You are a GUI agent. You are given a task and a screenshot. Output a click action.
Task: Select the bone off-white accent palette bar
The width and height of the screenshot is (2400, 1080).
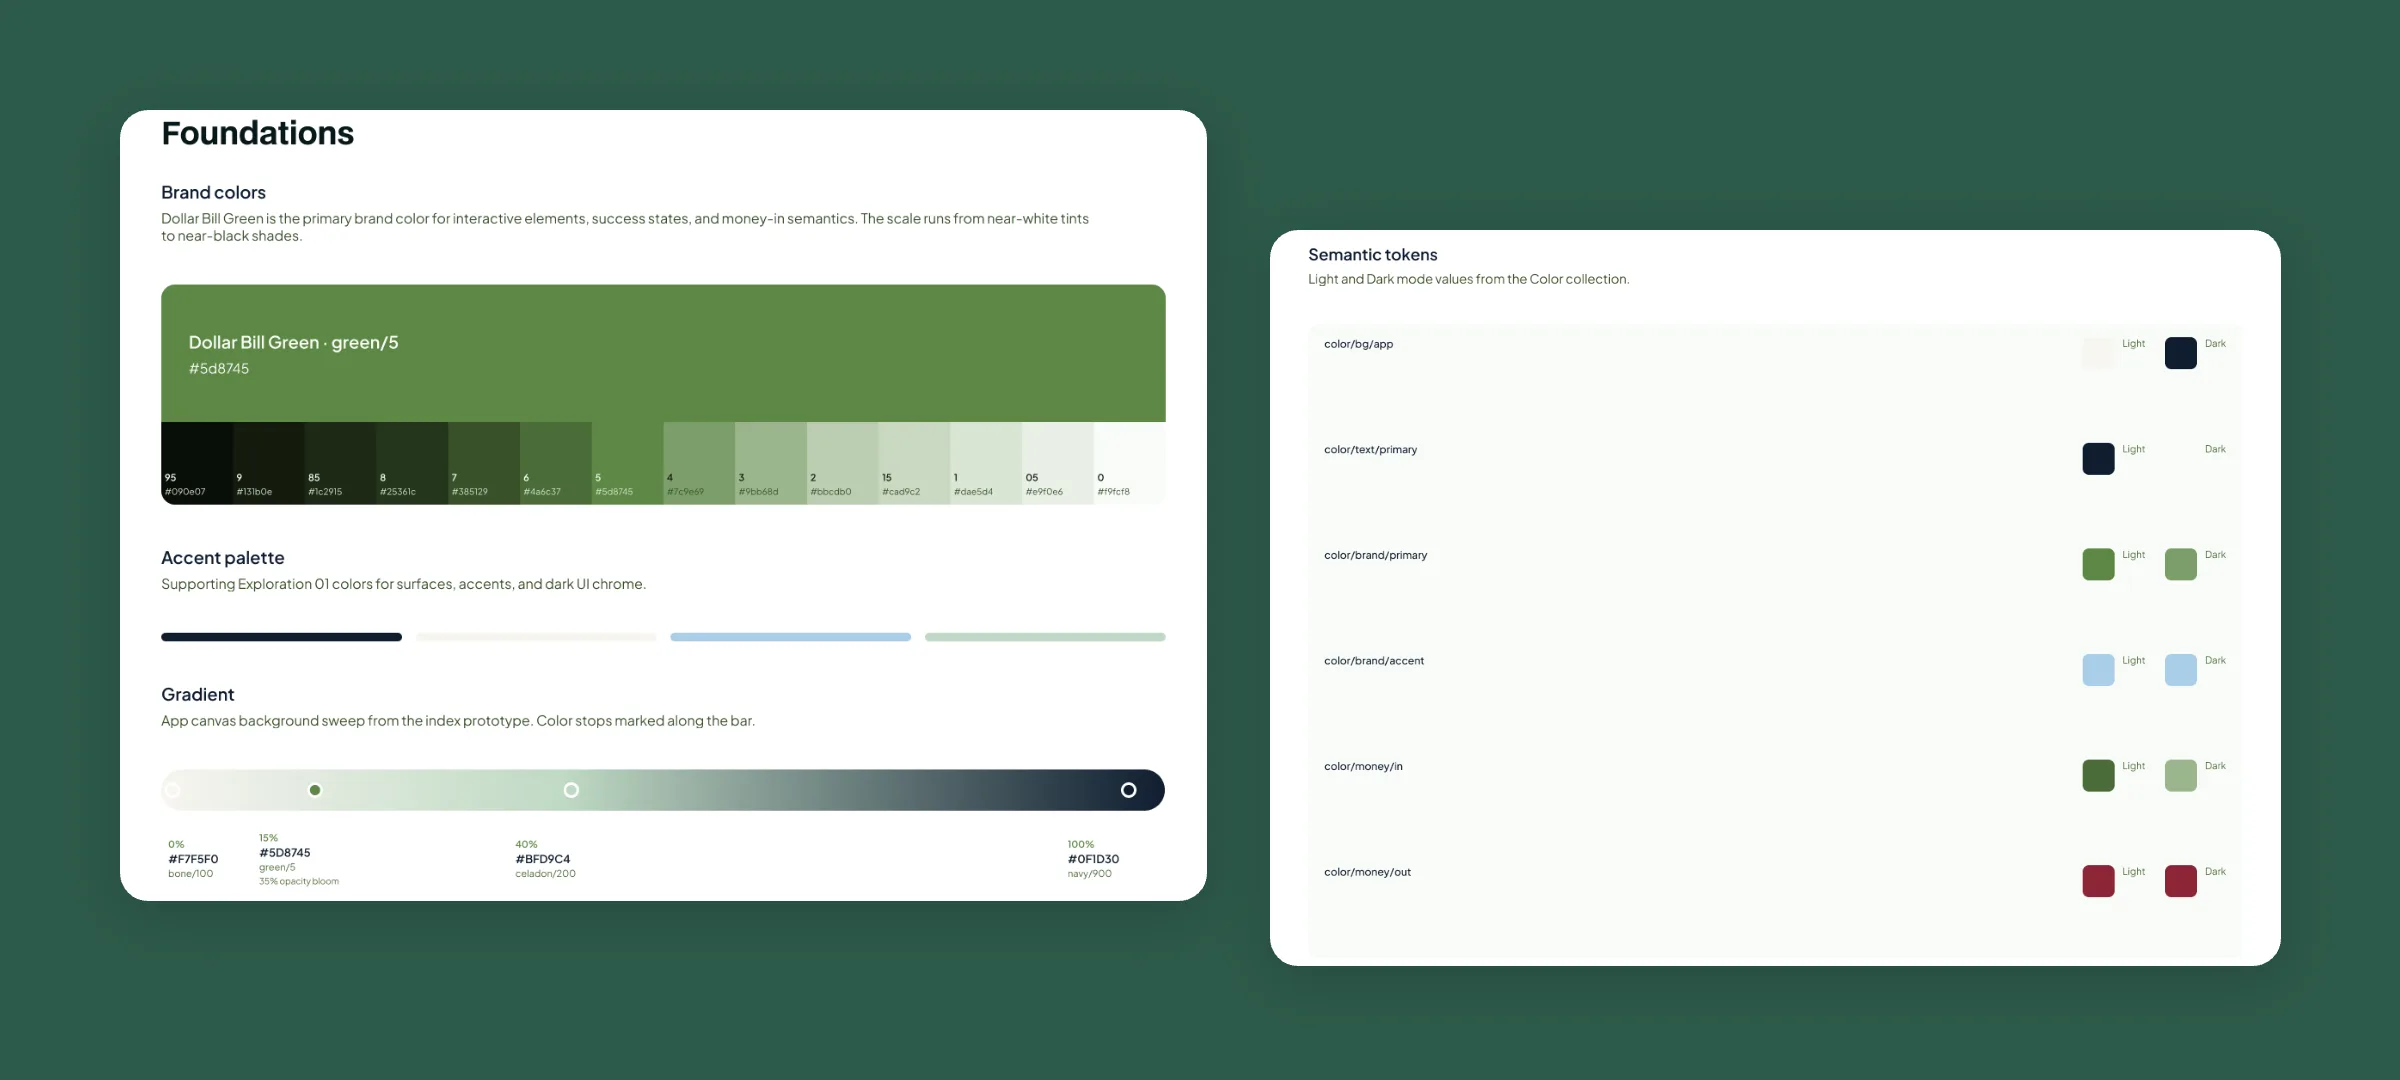click(536, 637)
